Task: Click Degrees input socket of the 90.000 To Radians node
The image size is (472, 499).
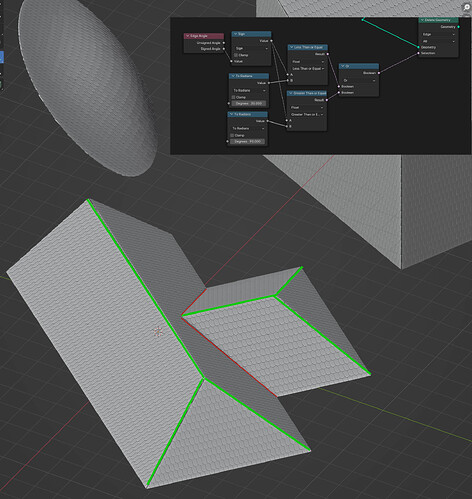Action: (228, 141)
